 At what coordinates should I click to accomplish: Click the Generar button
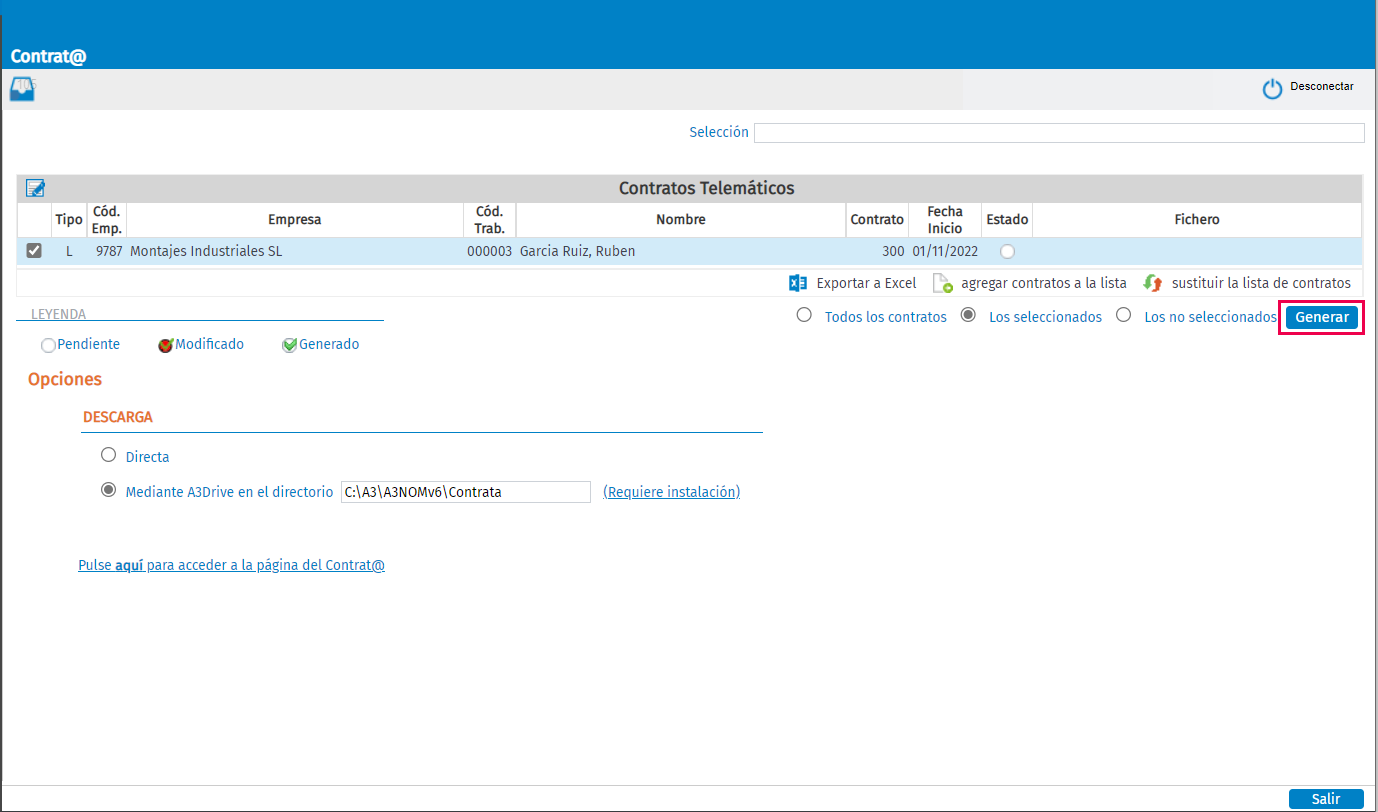pyautogui.click(x=1322, y=317)
